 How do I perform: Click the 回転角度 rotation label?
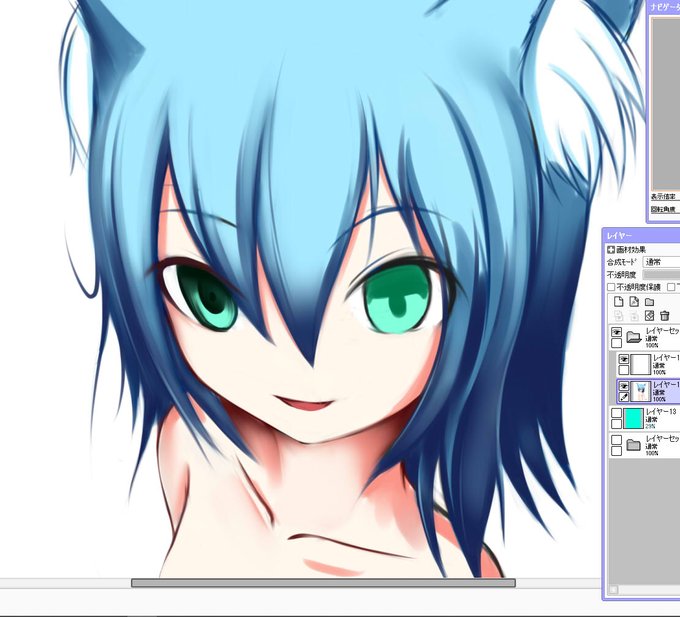[x=663, y=209]
